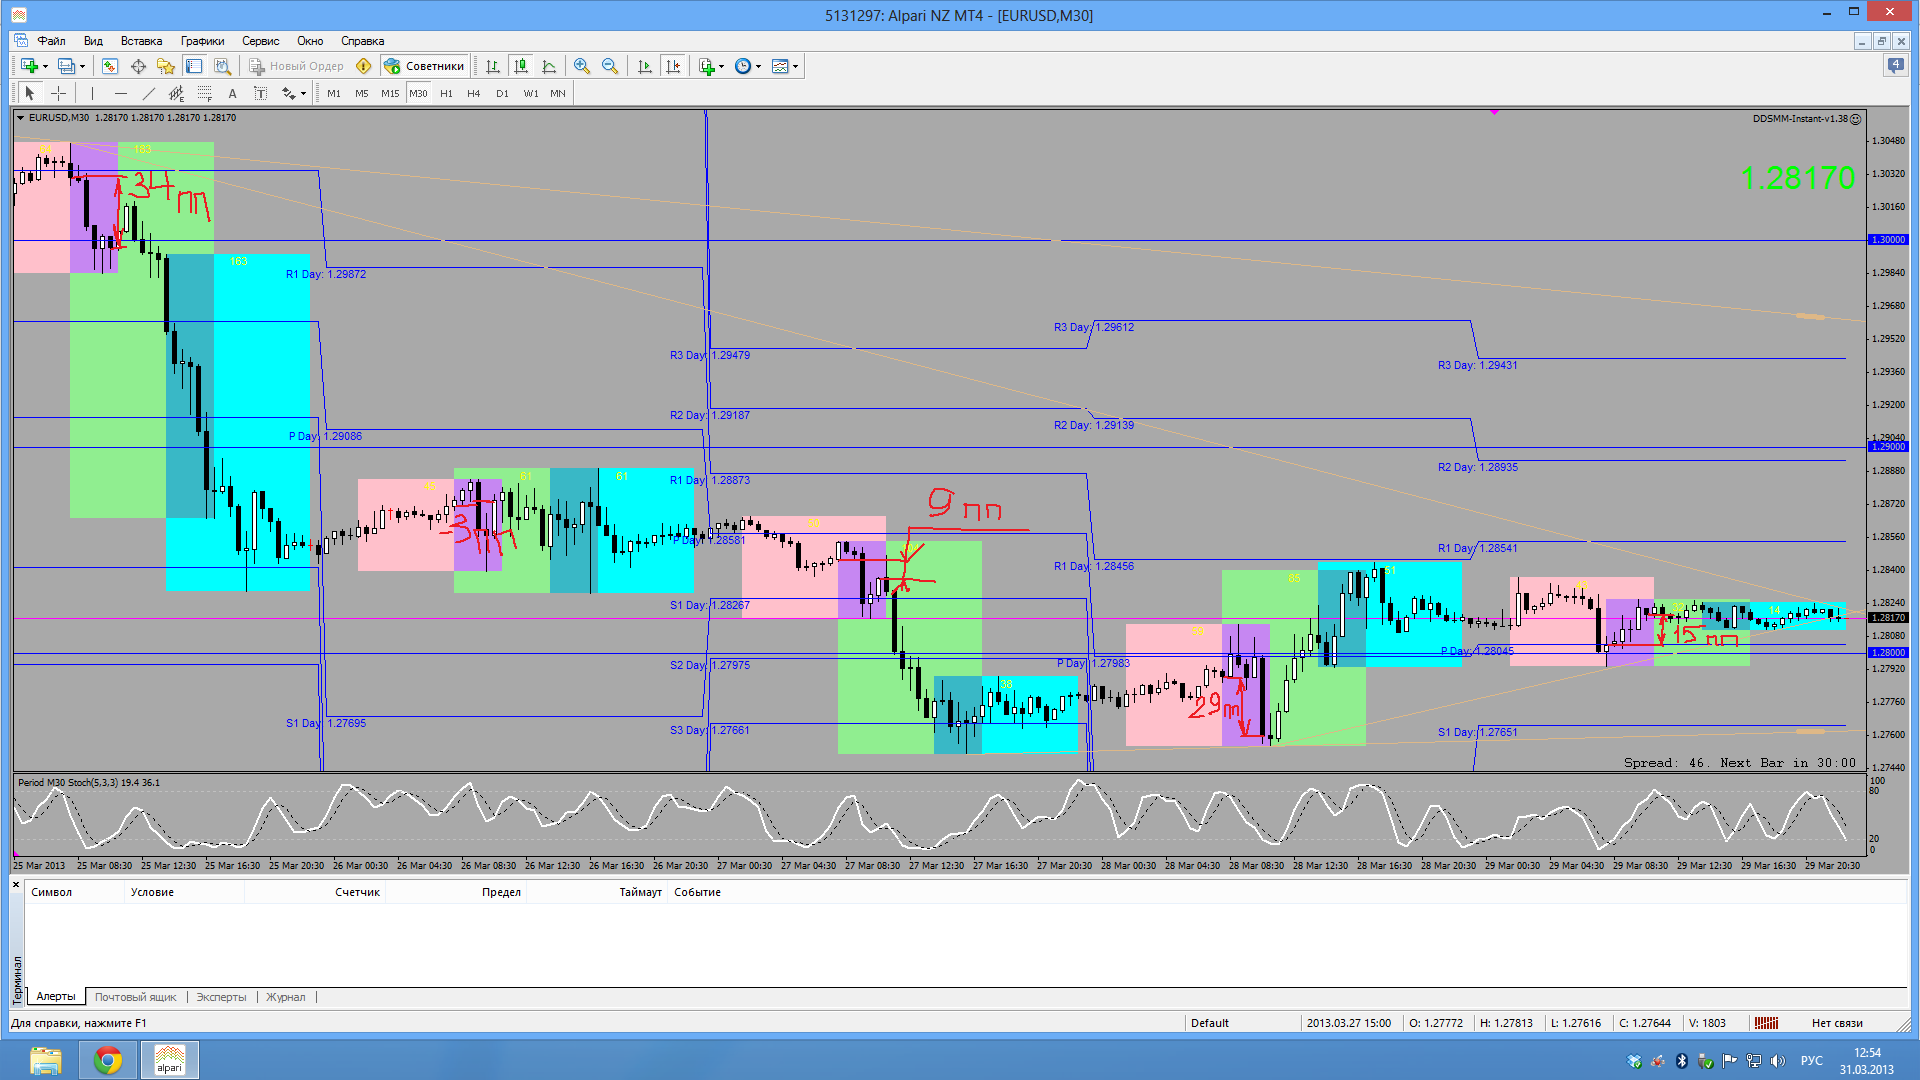The height and width of the screenshot is (1080, 1920).
Task: Click the Новый Ордер button
Action: [297, 66]
